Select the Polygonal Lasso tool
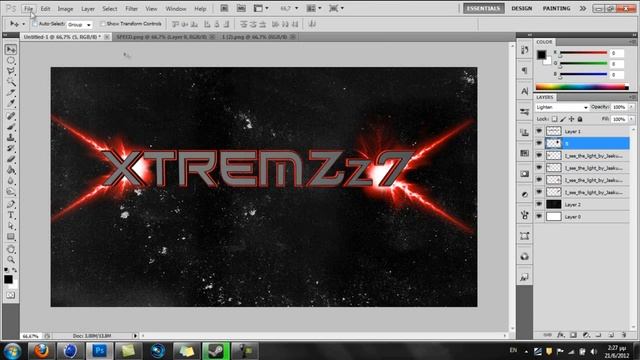 (x=11, y=71)
